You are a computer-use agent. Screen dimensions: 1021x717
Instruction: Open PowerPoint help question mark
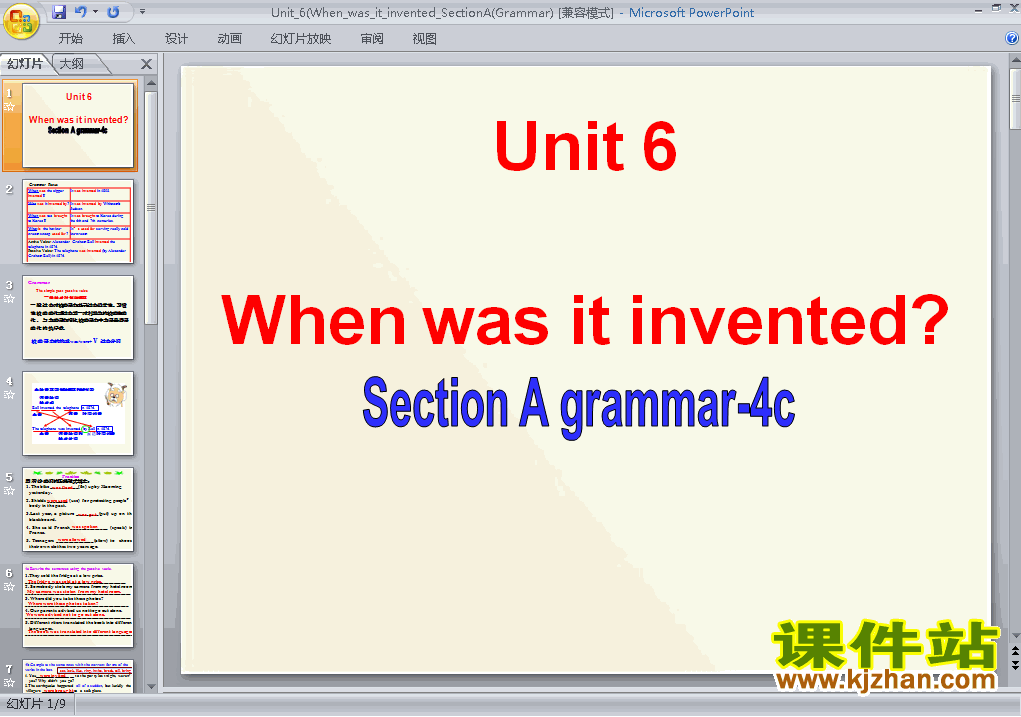pyautogui.click(x=1012, y=38)
